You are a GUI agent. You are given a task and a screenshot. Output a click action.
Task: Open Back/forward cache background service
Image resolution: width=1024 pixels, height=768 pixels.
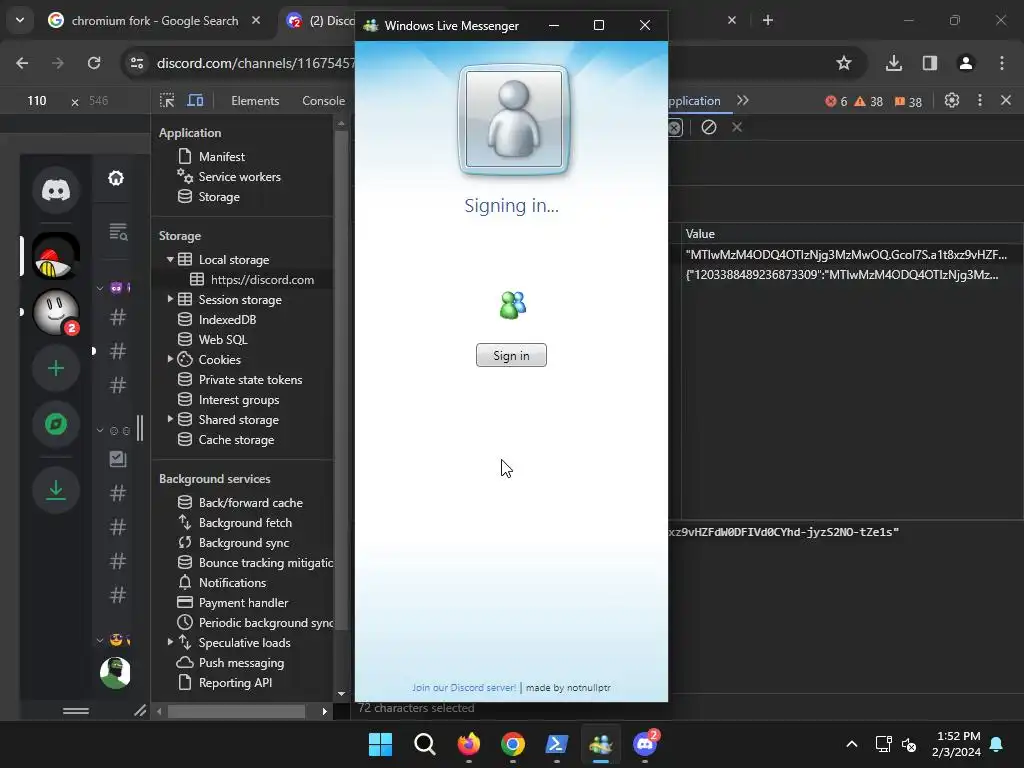click(250, 503)
